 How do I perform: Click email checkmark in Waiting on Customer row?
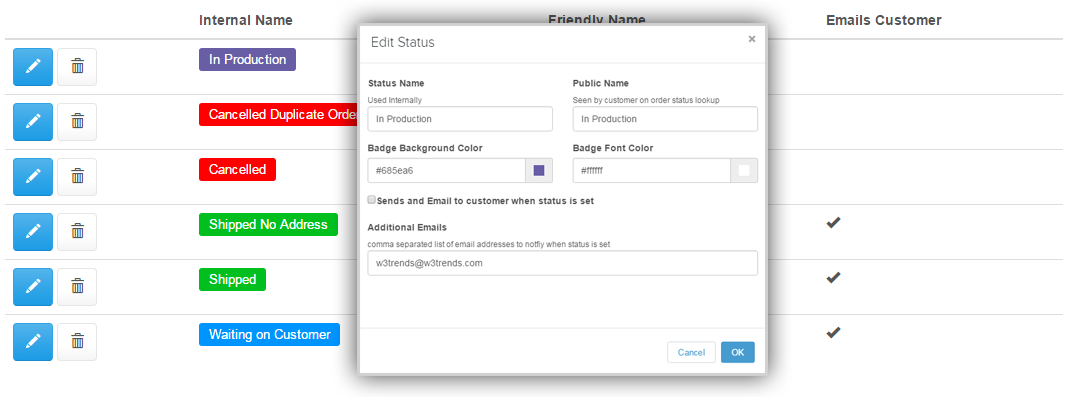click(x=833, y=332)
